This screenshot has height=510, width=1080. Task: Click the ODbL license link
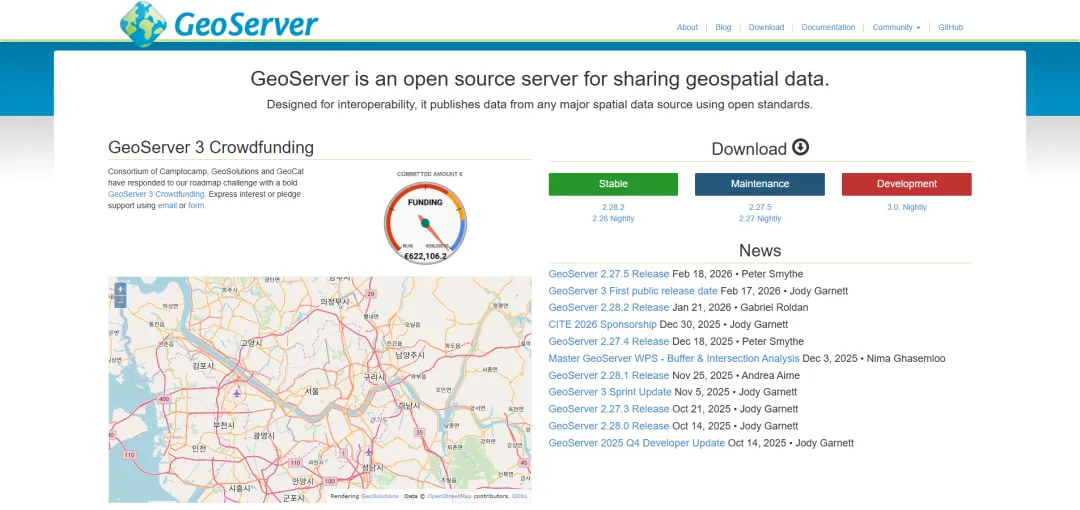(519, 496)
